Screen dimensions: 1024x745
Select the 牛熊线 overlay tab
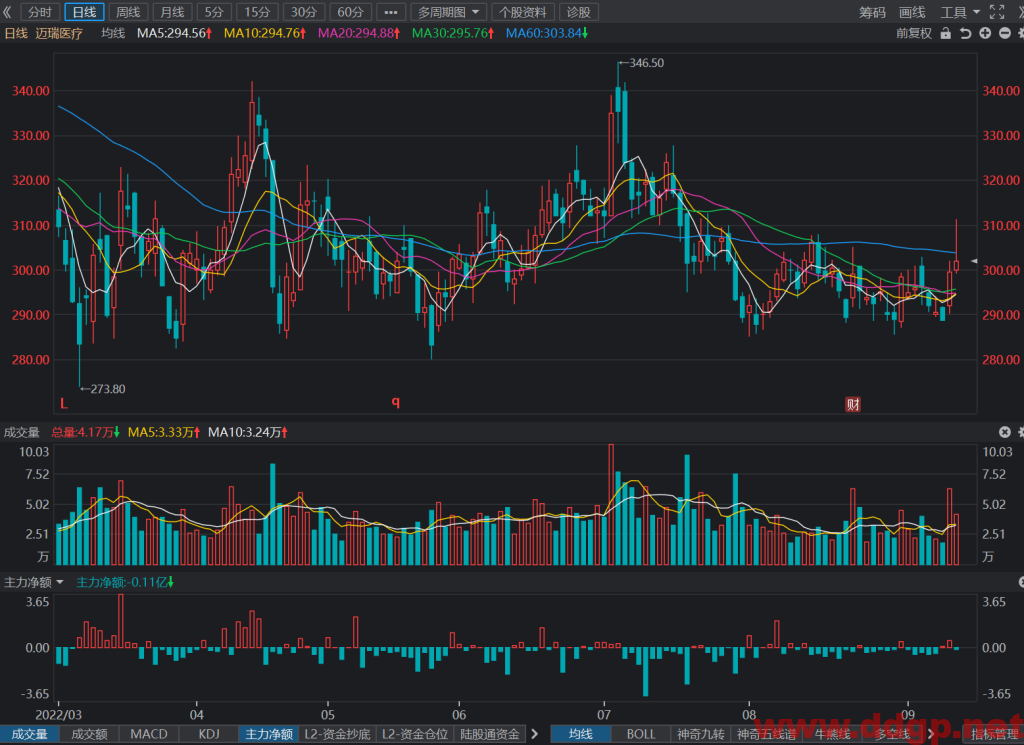832,734
